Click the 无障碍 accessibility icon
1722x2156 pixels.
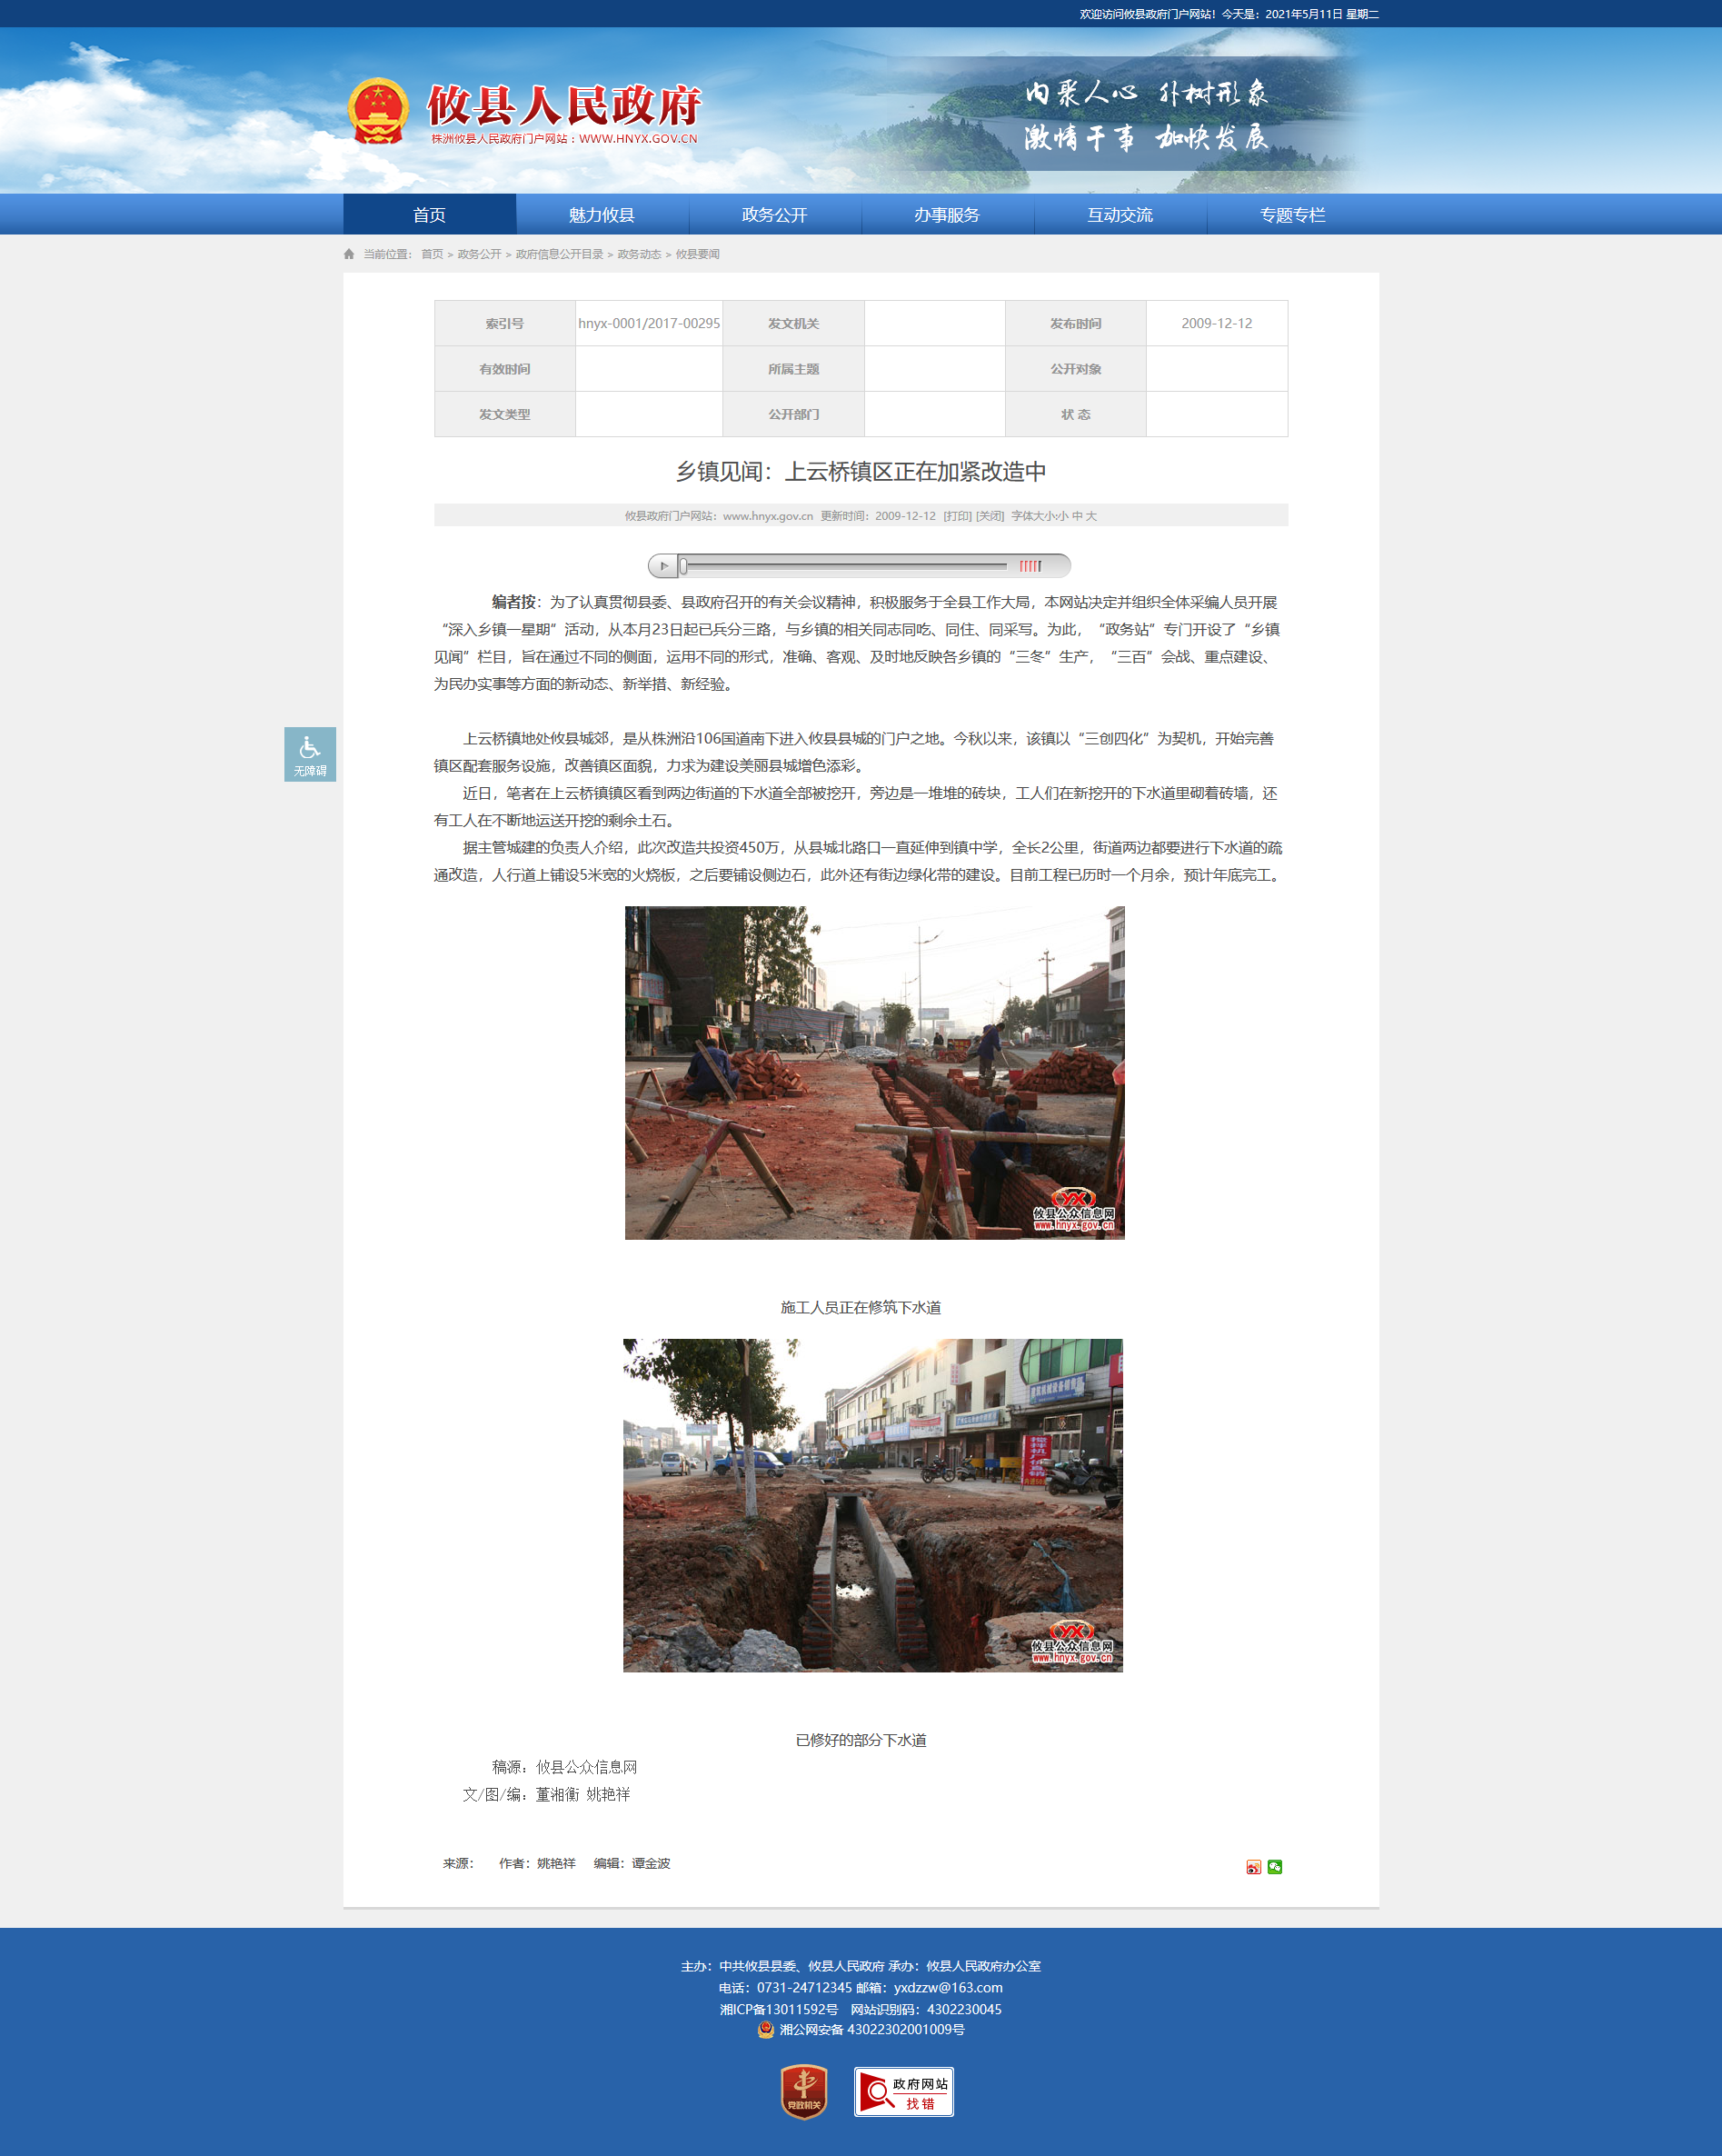click(309, 753)
